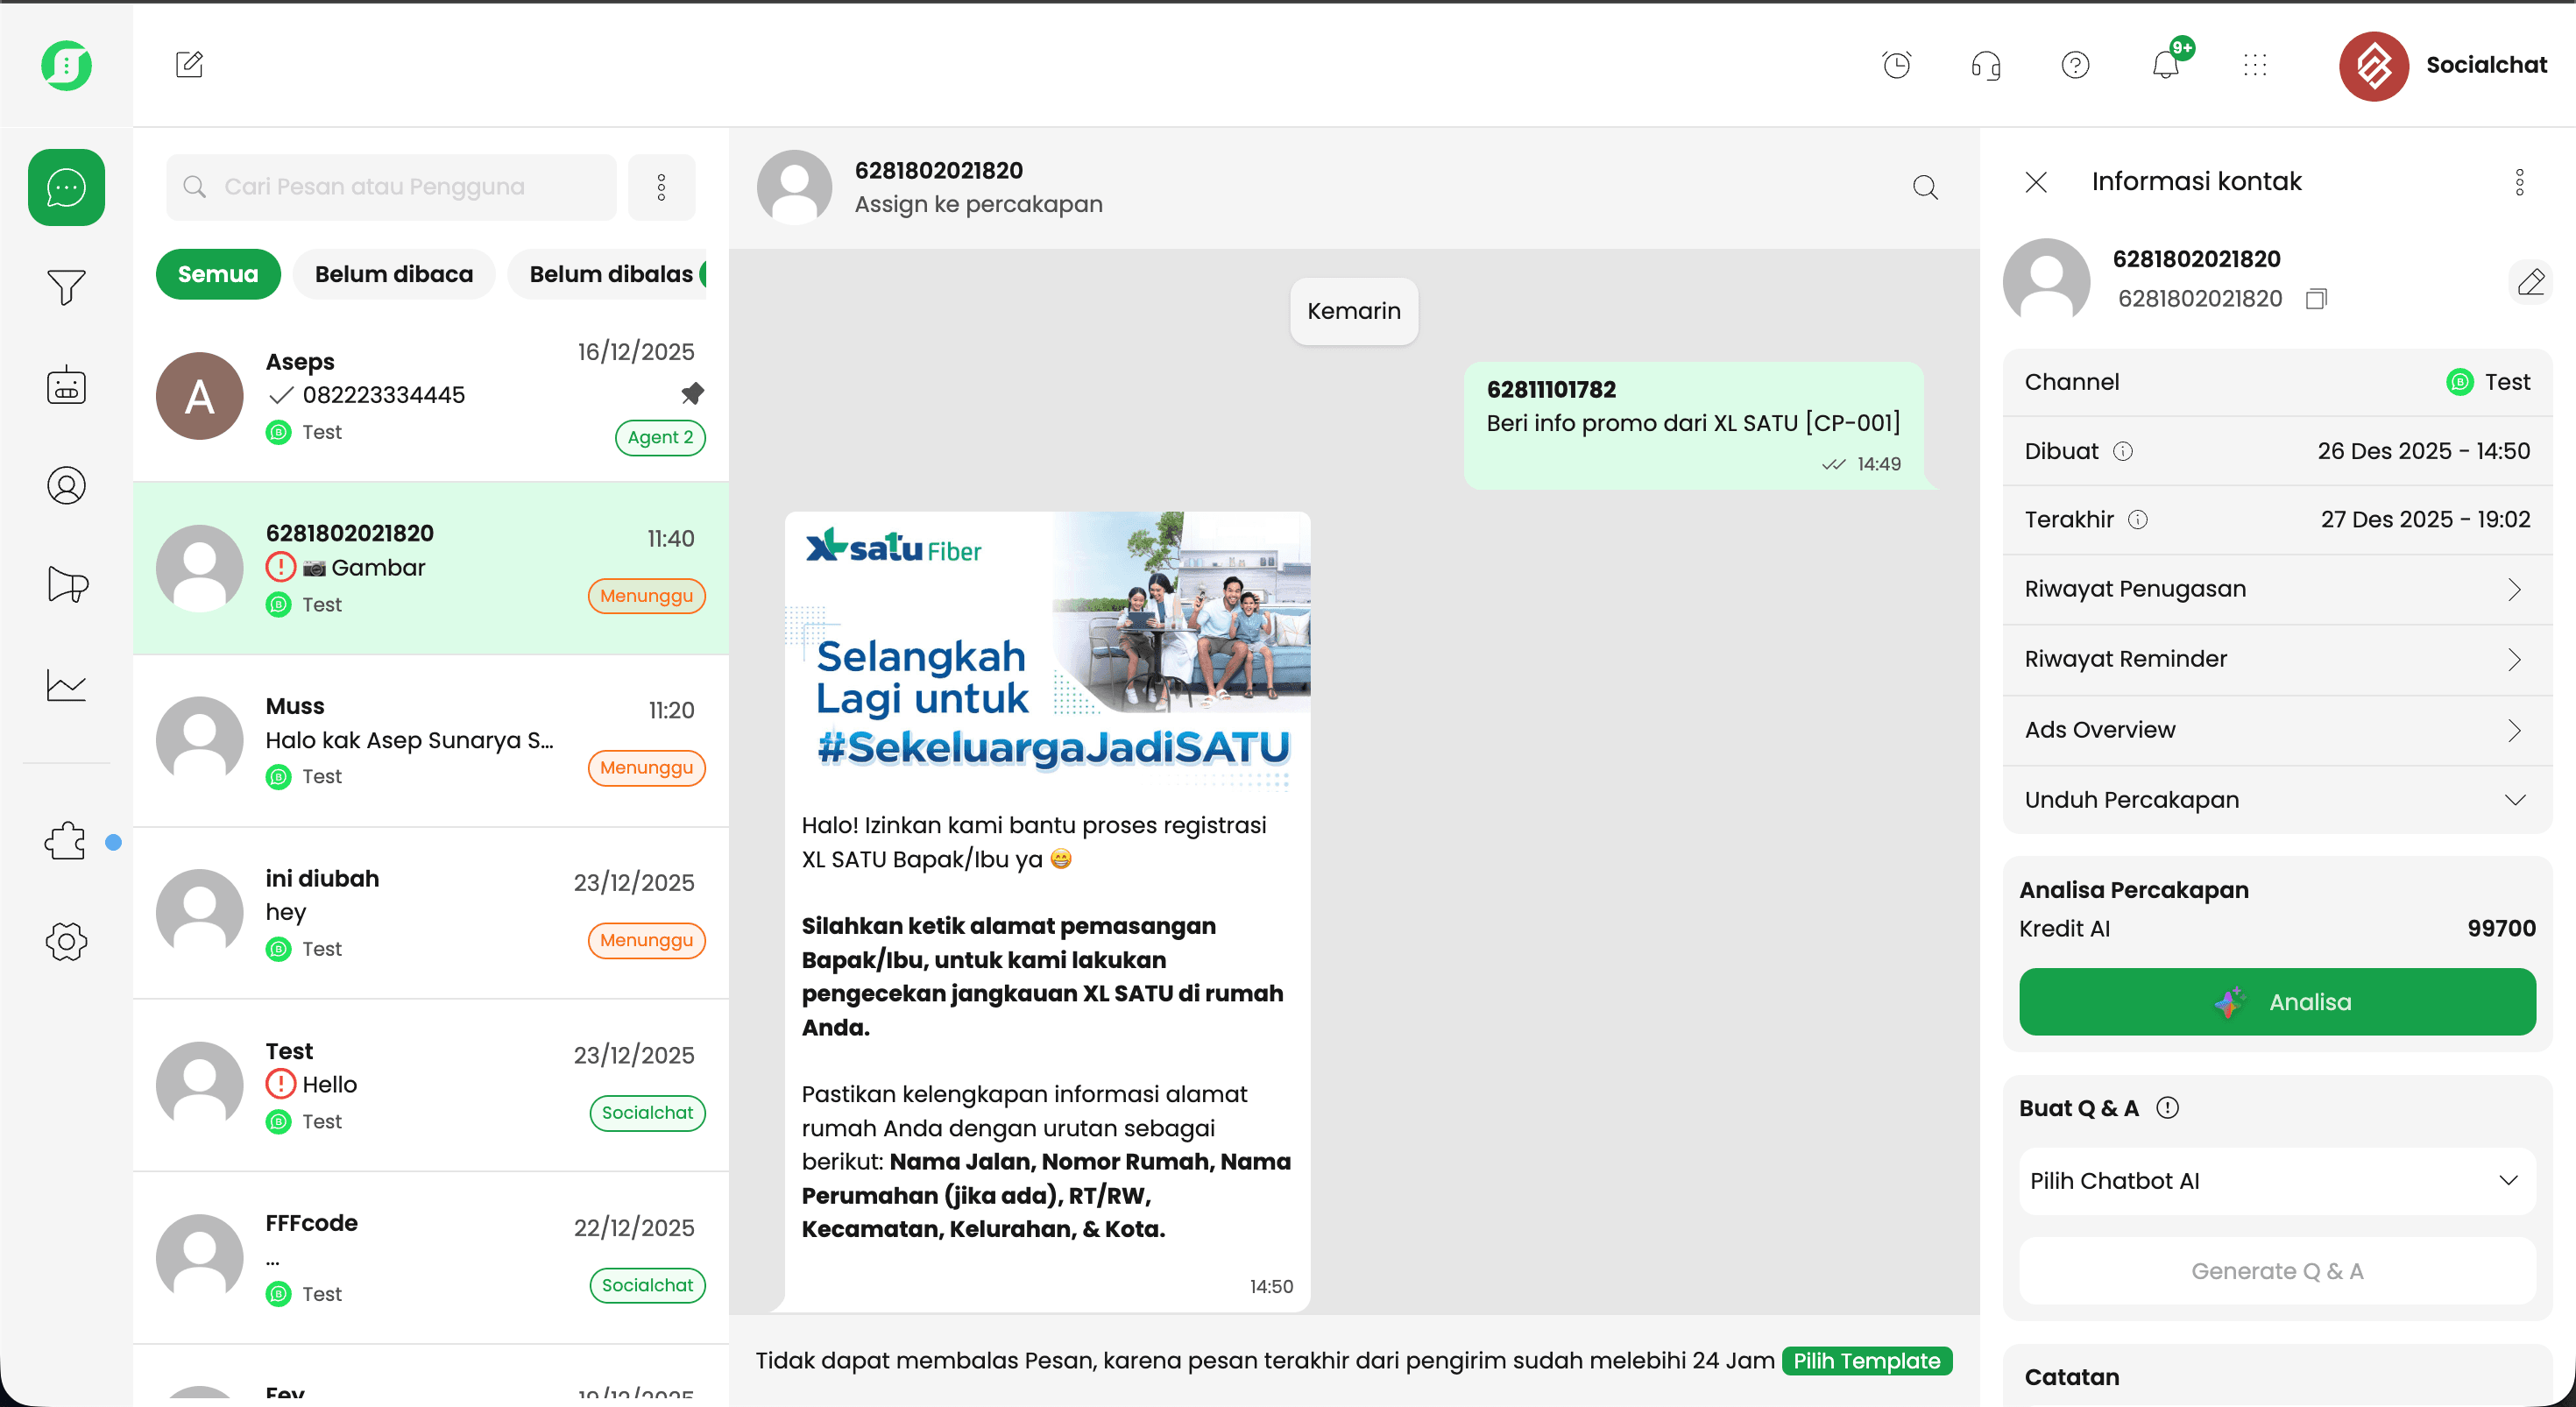2576x1407 pixels.
Task: Open the Informasi kontak three-dot menu
Action: (x=2519, y=182)
